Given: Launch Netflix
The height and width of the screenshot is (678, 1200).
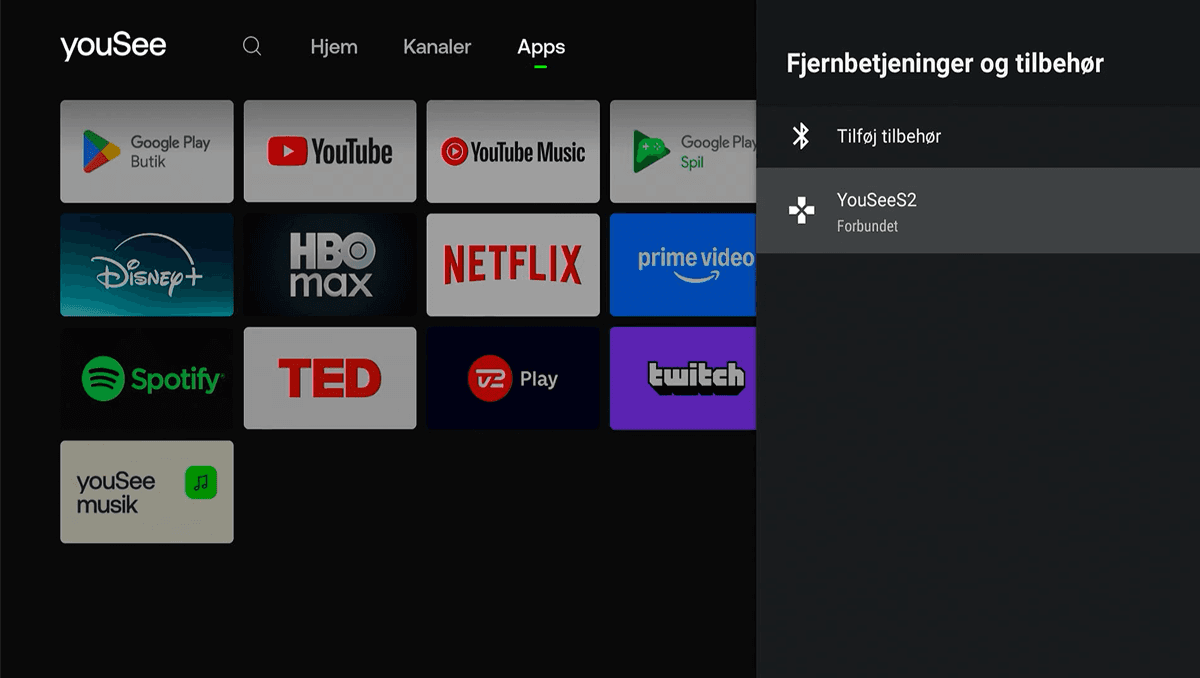Looking at the screenshot, I should coord(513,264).
